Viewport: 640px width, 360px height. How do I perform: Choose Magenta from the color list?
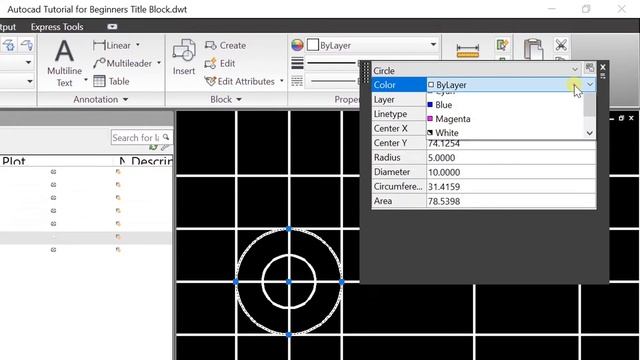[x=505, y=119]
